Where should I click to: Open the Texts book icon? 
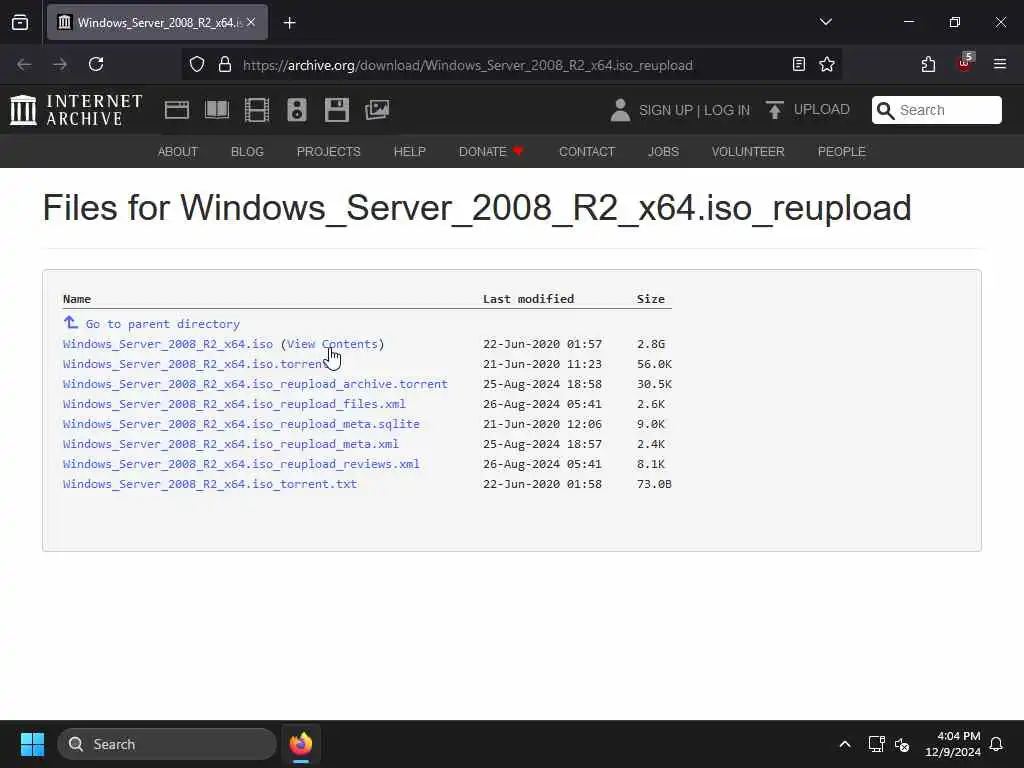(217, 110)
